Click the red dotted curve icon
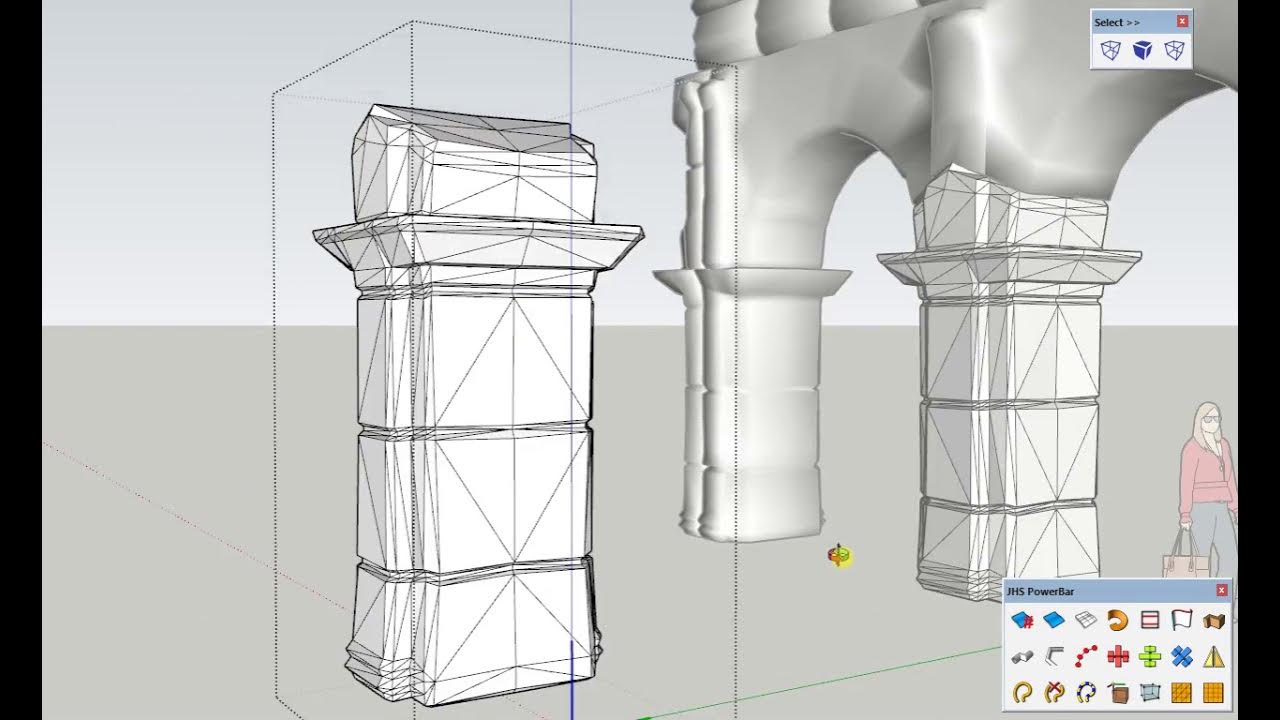 [x=1086, y=657]
